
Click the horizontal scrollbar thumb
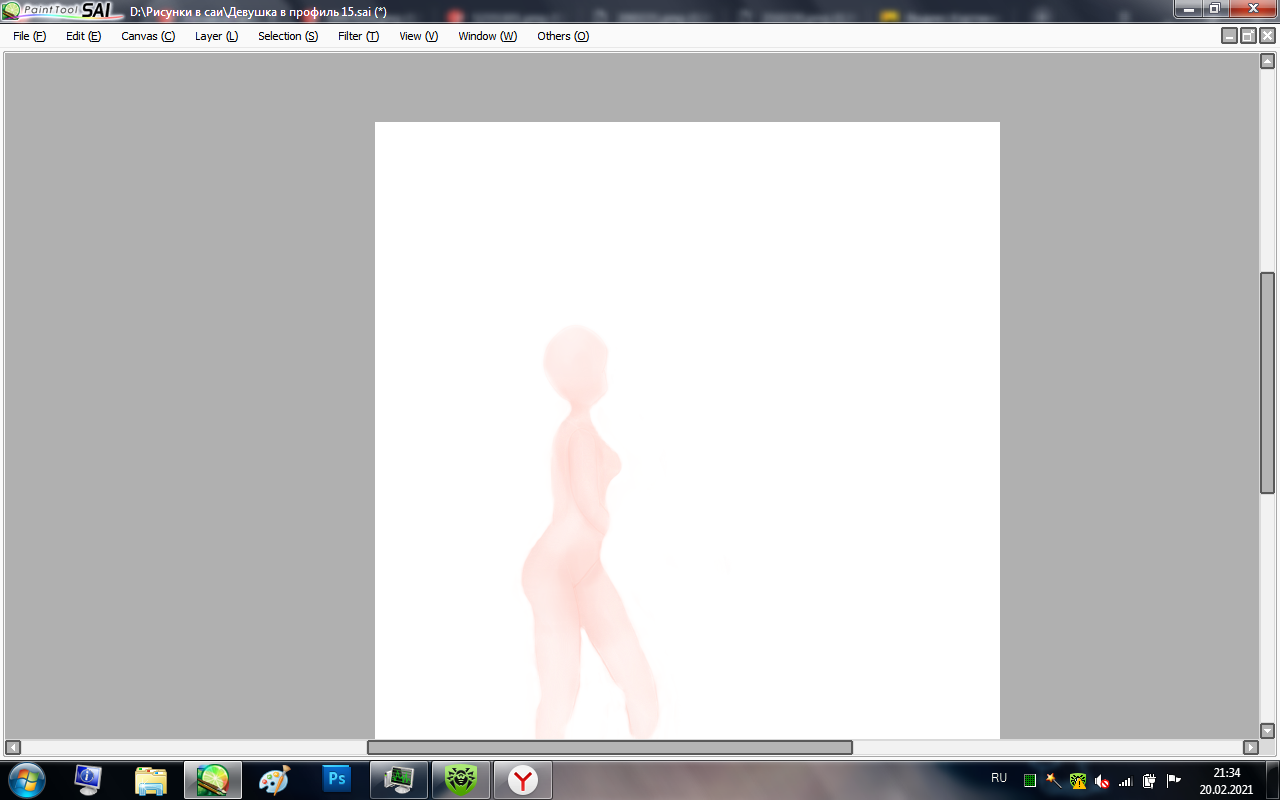pyautogui.click(x=609, y=747)
